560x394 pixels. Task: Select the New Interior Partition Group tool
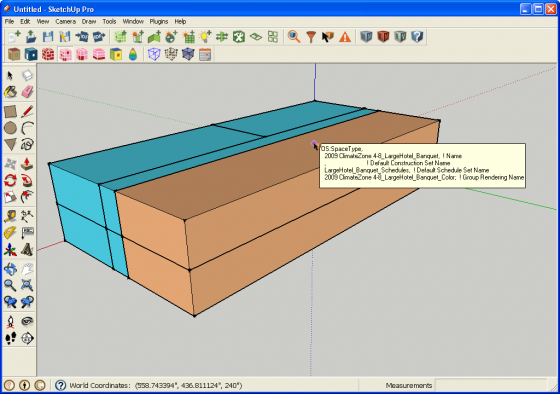pyautogui.click(x=154, y=37)
